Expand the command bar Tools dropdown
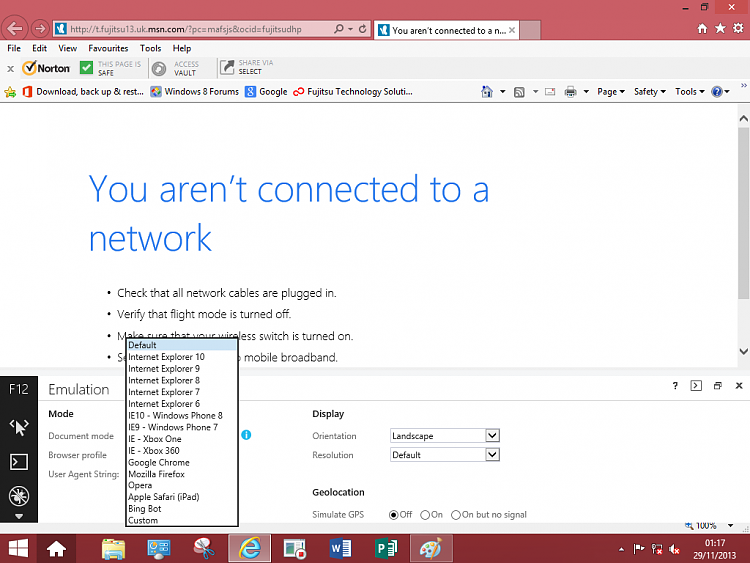The height and width of the screenshot is (563, 750). [x=690, y=92]
